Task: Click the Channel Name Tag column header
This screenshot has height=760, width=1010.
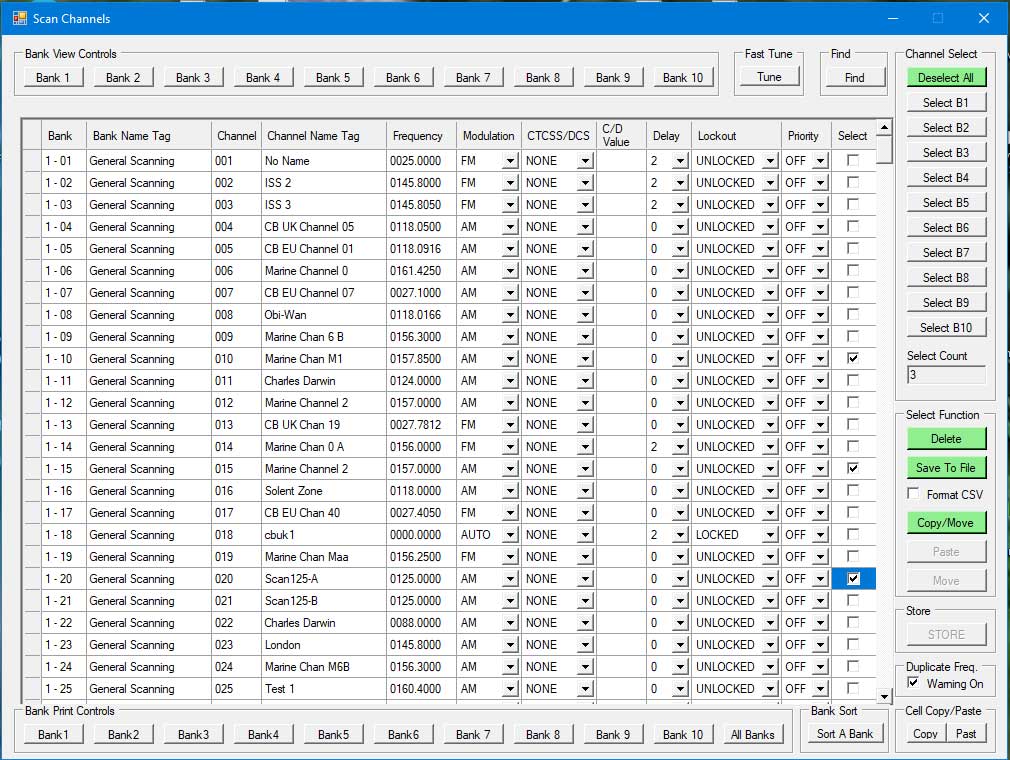Action: click(323, 136)
